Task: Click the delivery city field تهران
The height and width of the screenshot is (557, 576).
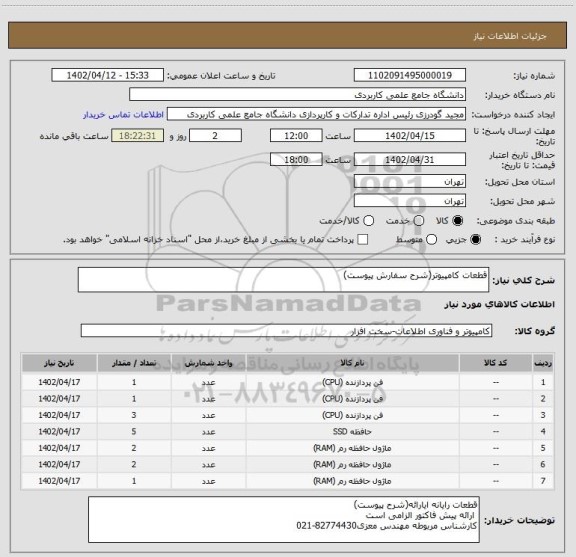Action: point(410,201)
